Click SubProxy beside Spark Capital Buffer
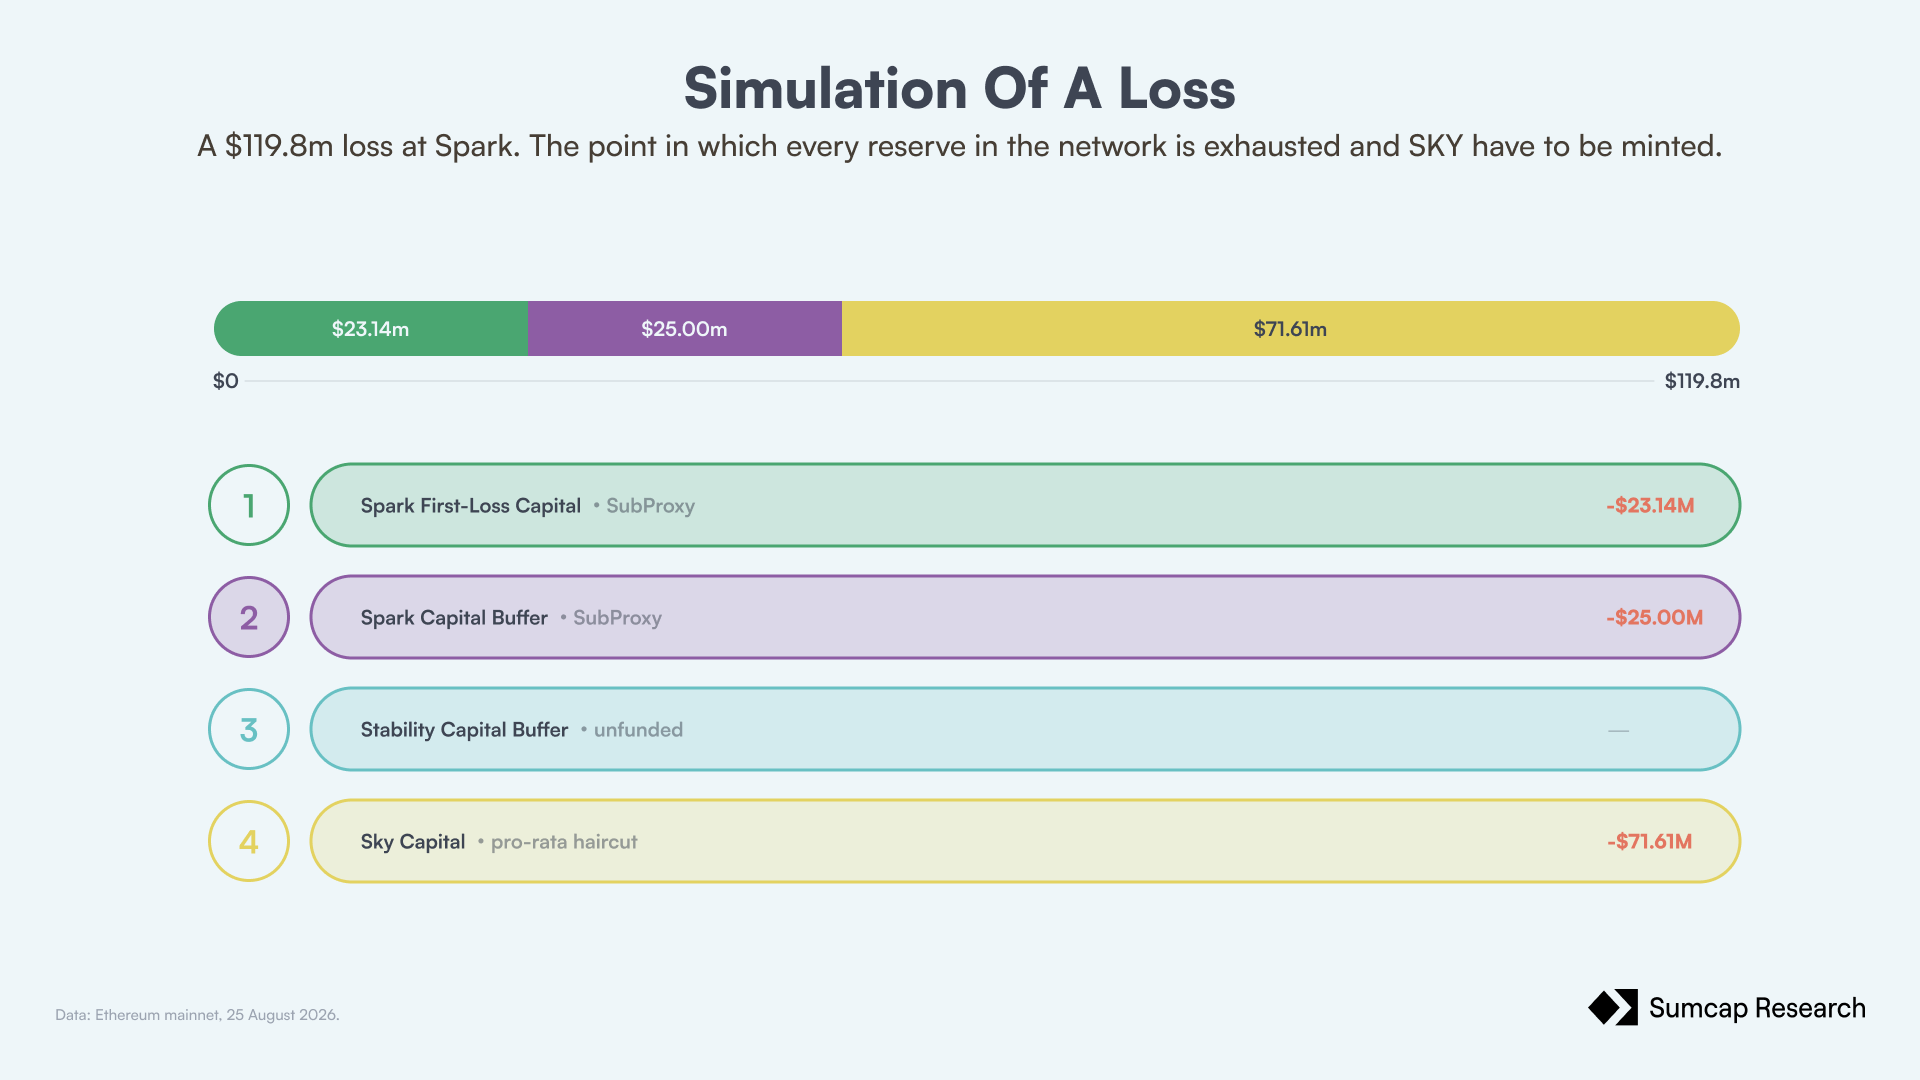This screenshot has width=1920, height=1080. point(617,618)
